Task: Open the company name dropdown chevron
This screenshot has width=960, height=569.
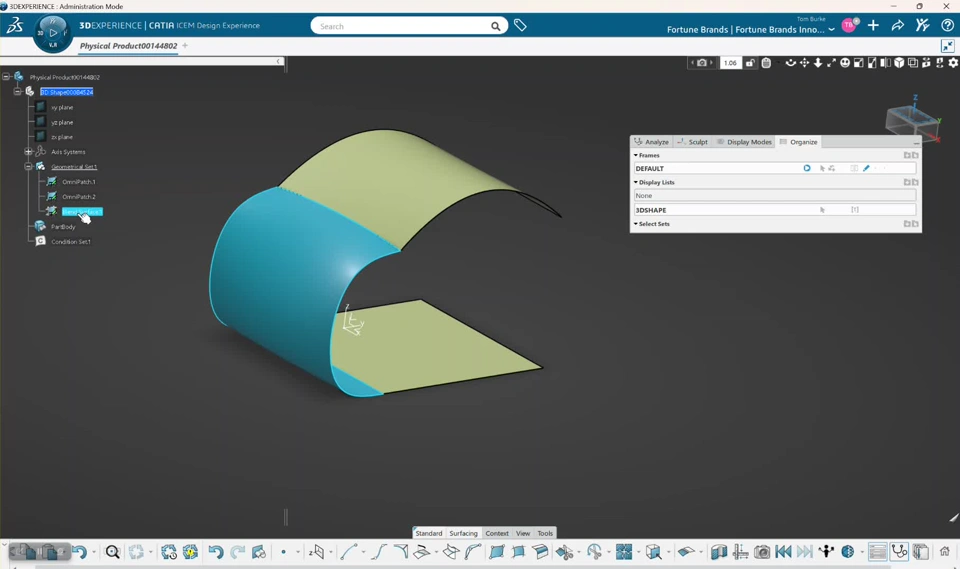Action: point(831,30)
